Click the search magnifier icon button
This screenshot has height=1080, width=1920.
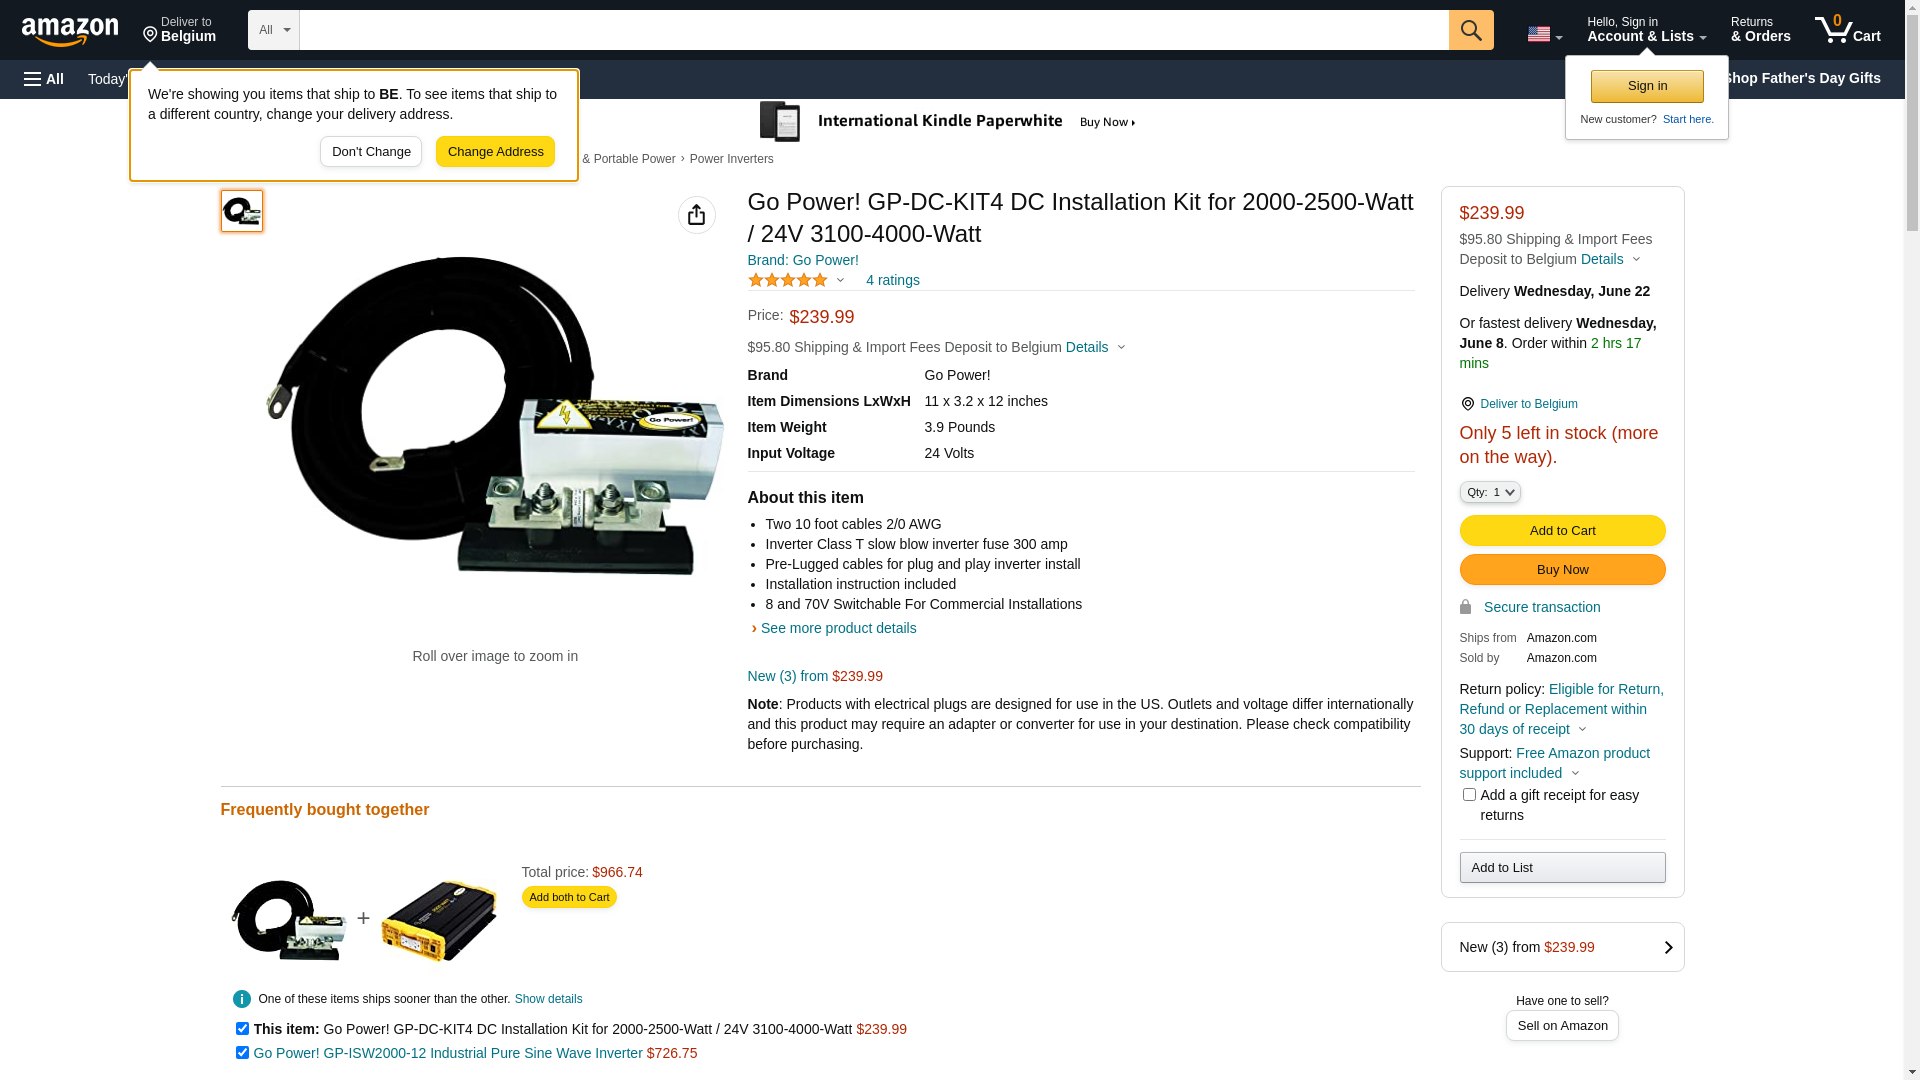pyautogui.click(x=1471, y=30)
